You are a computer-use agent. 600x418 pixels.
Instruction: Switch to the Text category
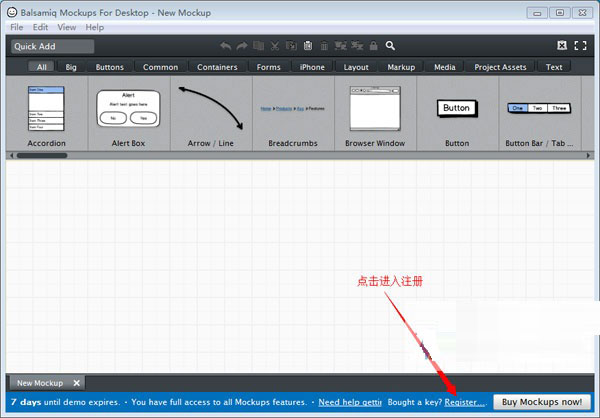point(554,67)
